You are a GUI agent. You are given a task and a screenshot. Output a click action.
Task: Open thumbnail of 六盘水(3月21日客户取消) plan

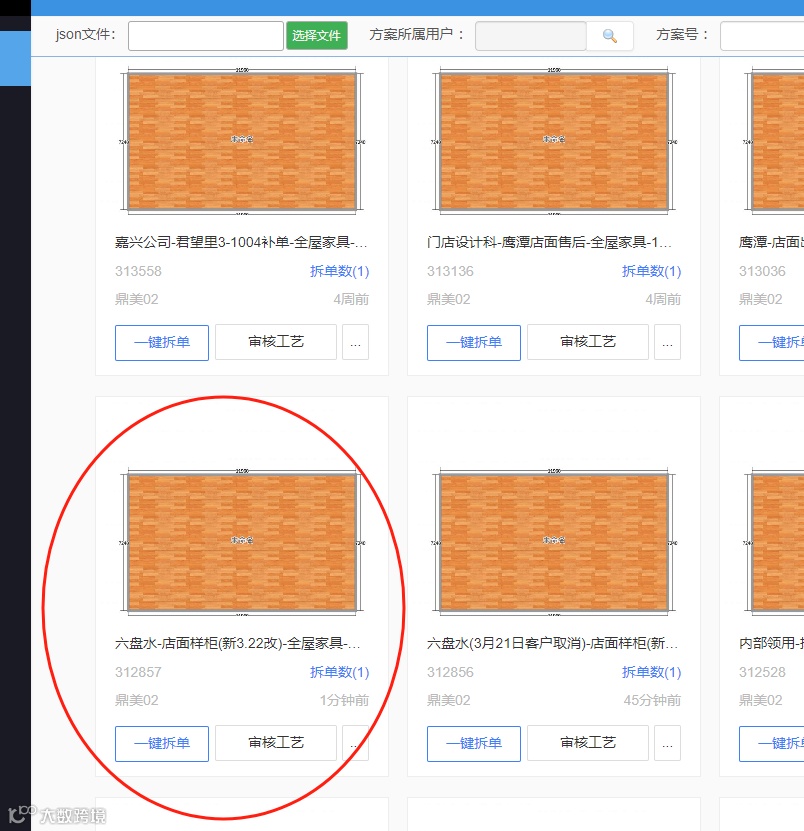point(554,543)
